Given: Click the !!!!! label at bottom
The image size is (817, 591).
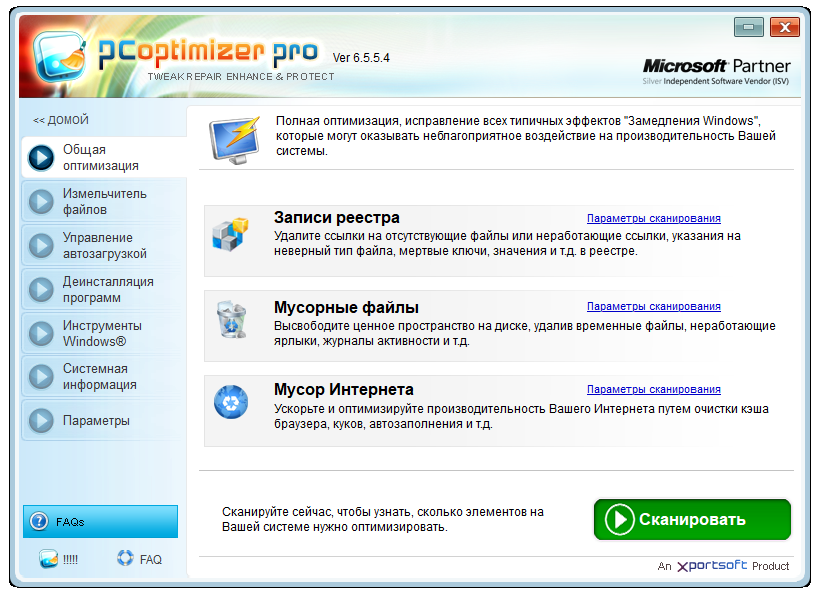Looking at the screenshot, I should [x=70, y=559].
